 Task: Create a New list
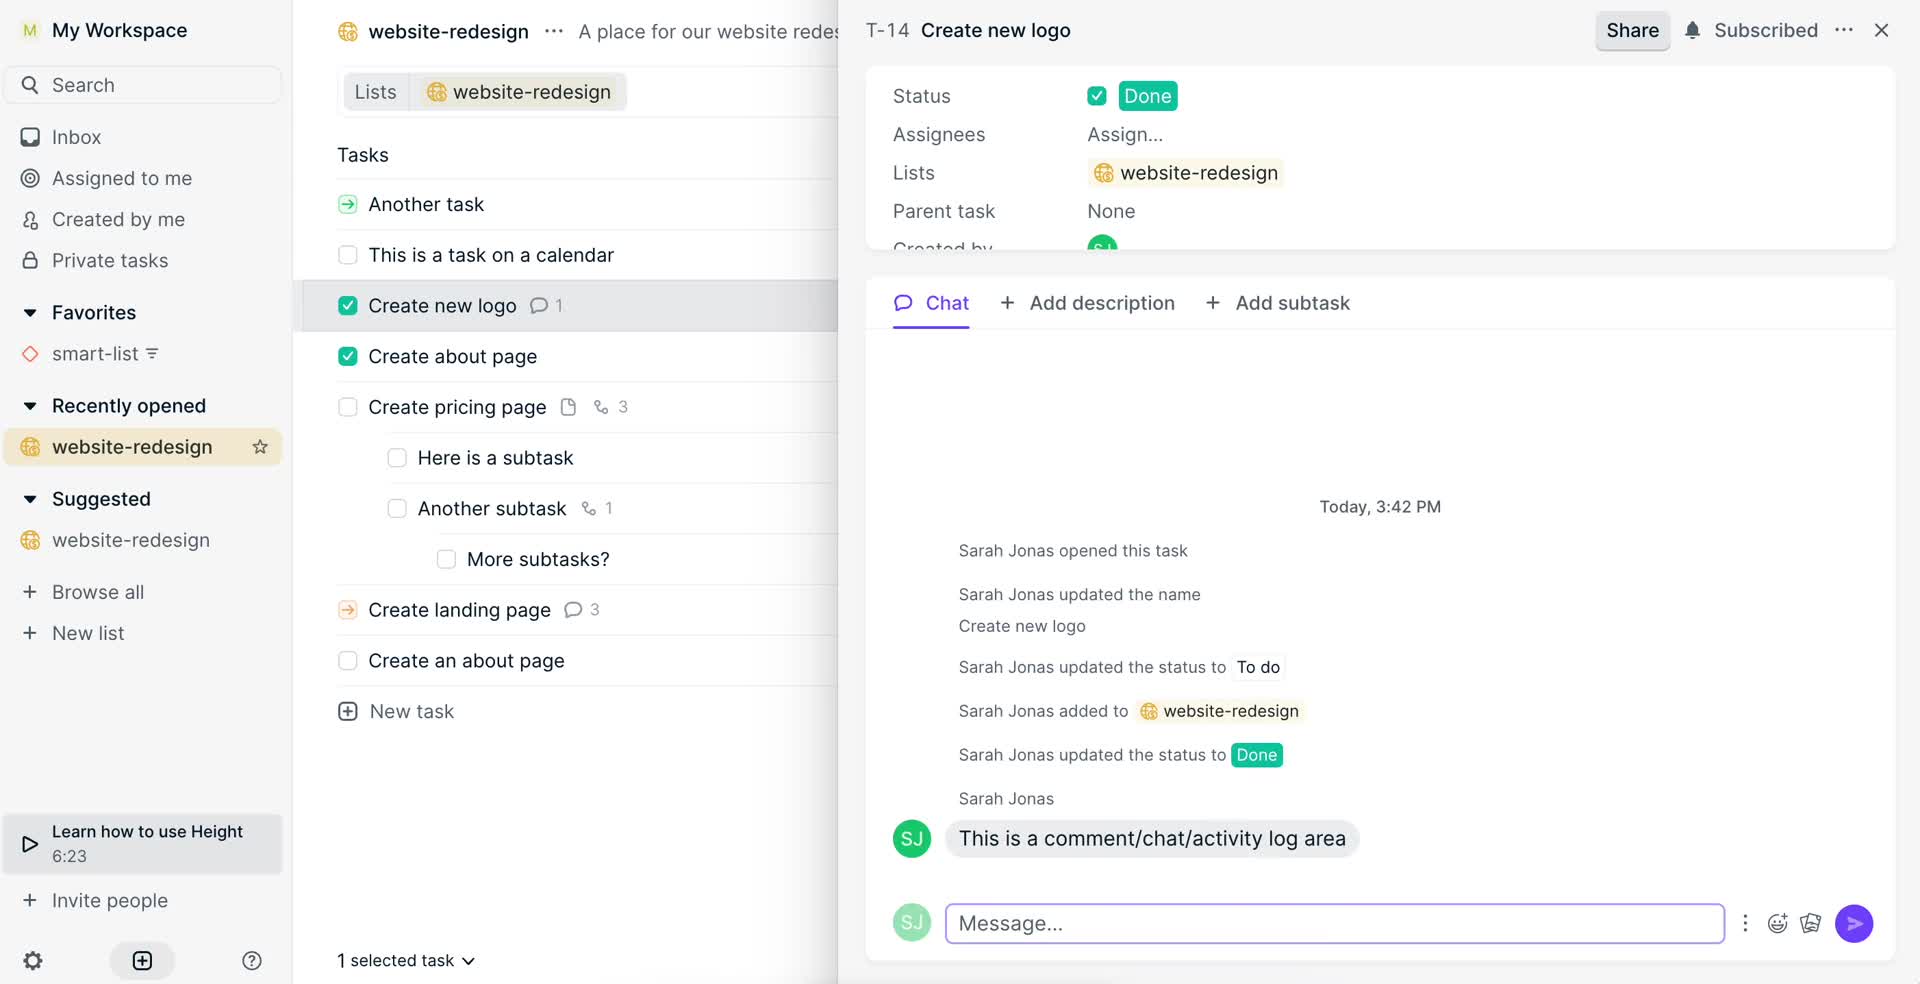tap(87, 633)
